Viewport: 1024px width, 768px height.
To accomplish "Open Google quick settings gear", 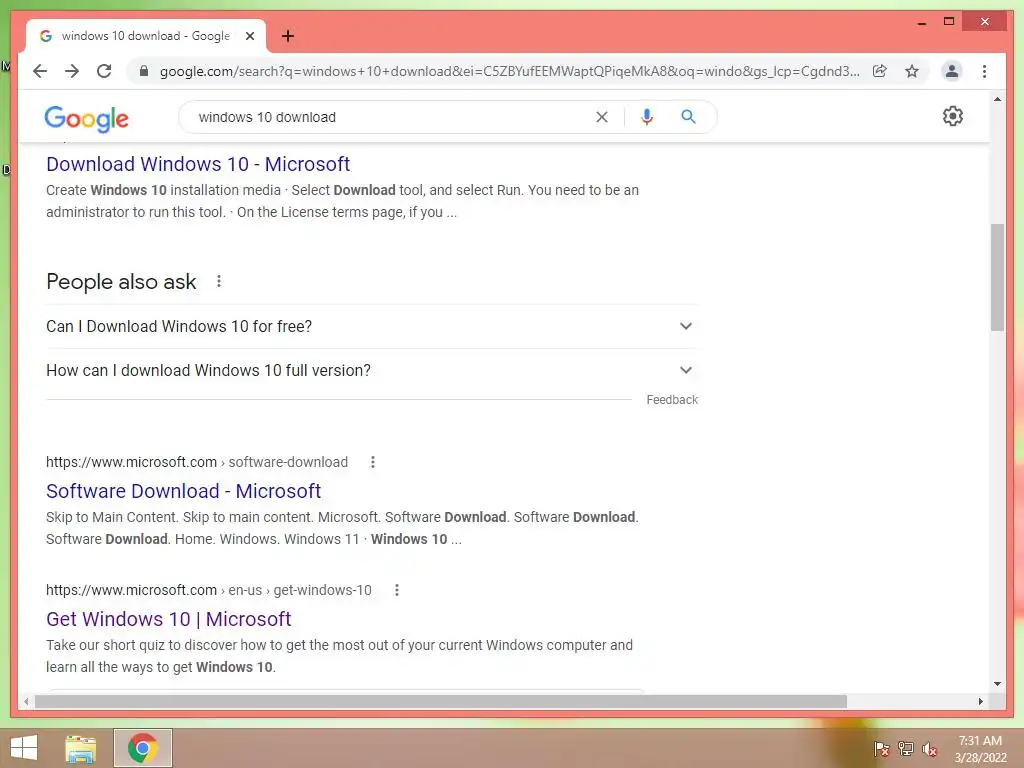I will [952, 116].
